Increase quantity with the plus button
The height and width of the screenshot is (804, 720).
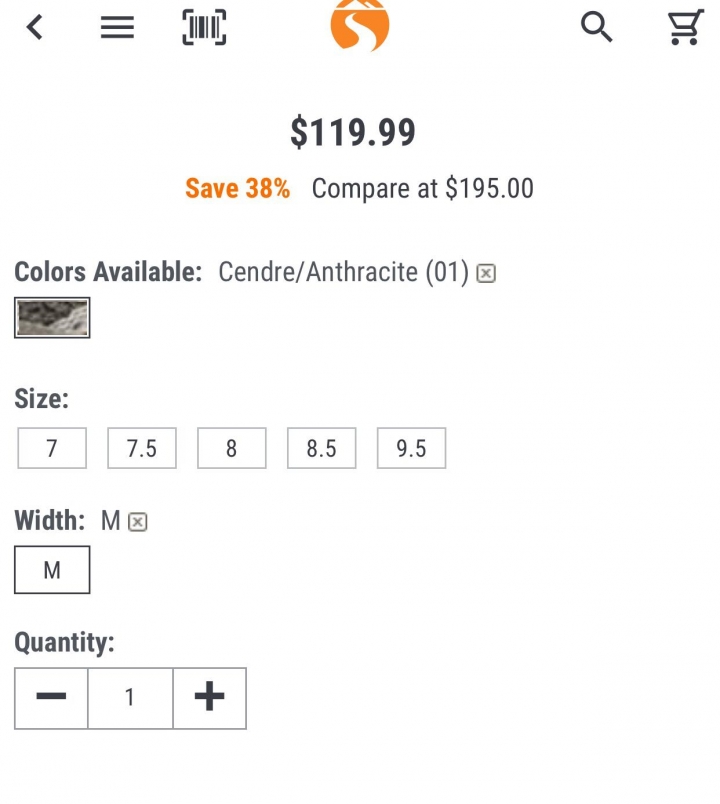(210, 698)
